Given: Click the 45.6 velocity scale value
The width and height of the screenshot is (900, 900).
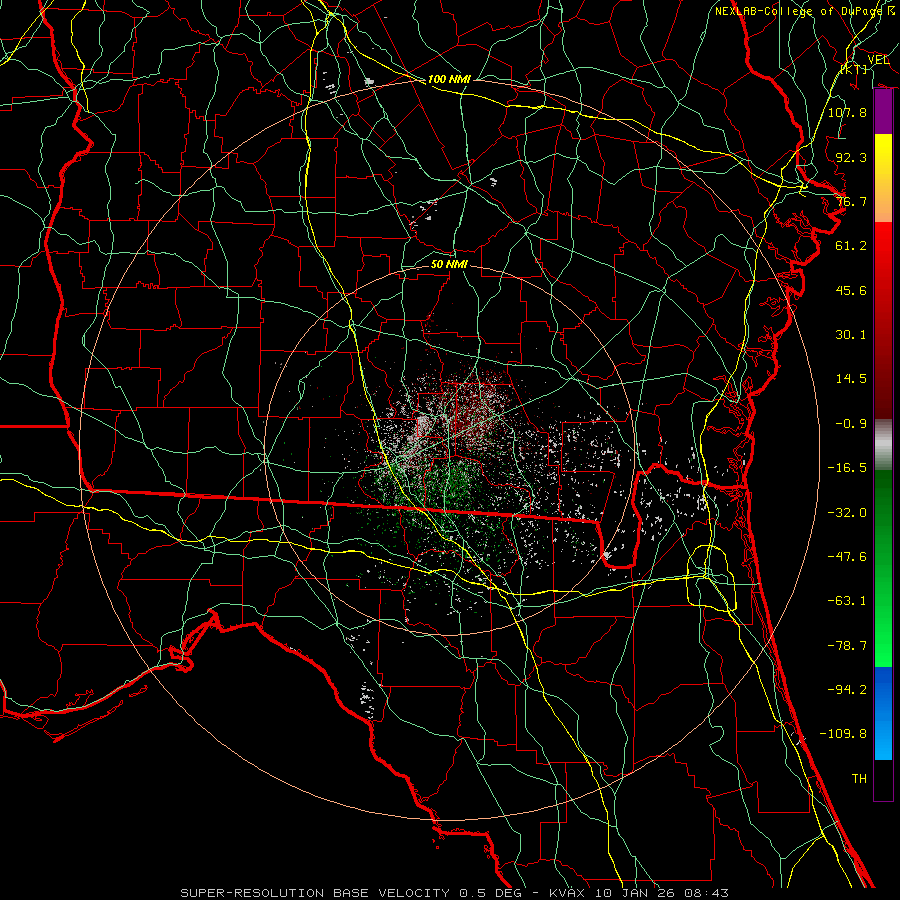Looking at the screenshot, I should pyautogui.click(x=851, y=290).
